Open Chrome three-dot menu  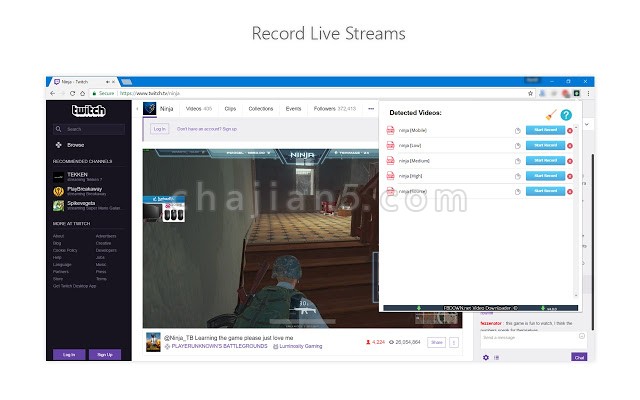(588, 93)
